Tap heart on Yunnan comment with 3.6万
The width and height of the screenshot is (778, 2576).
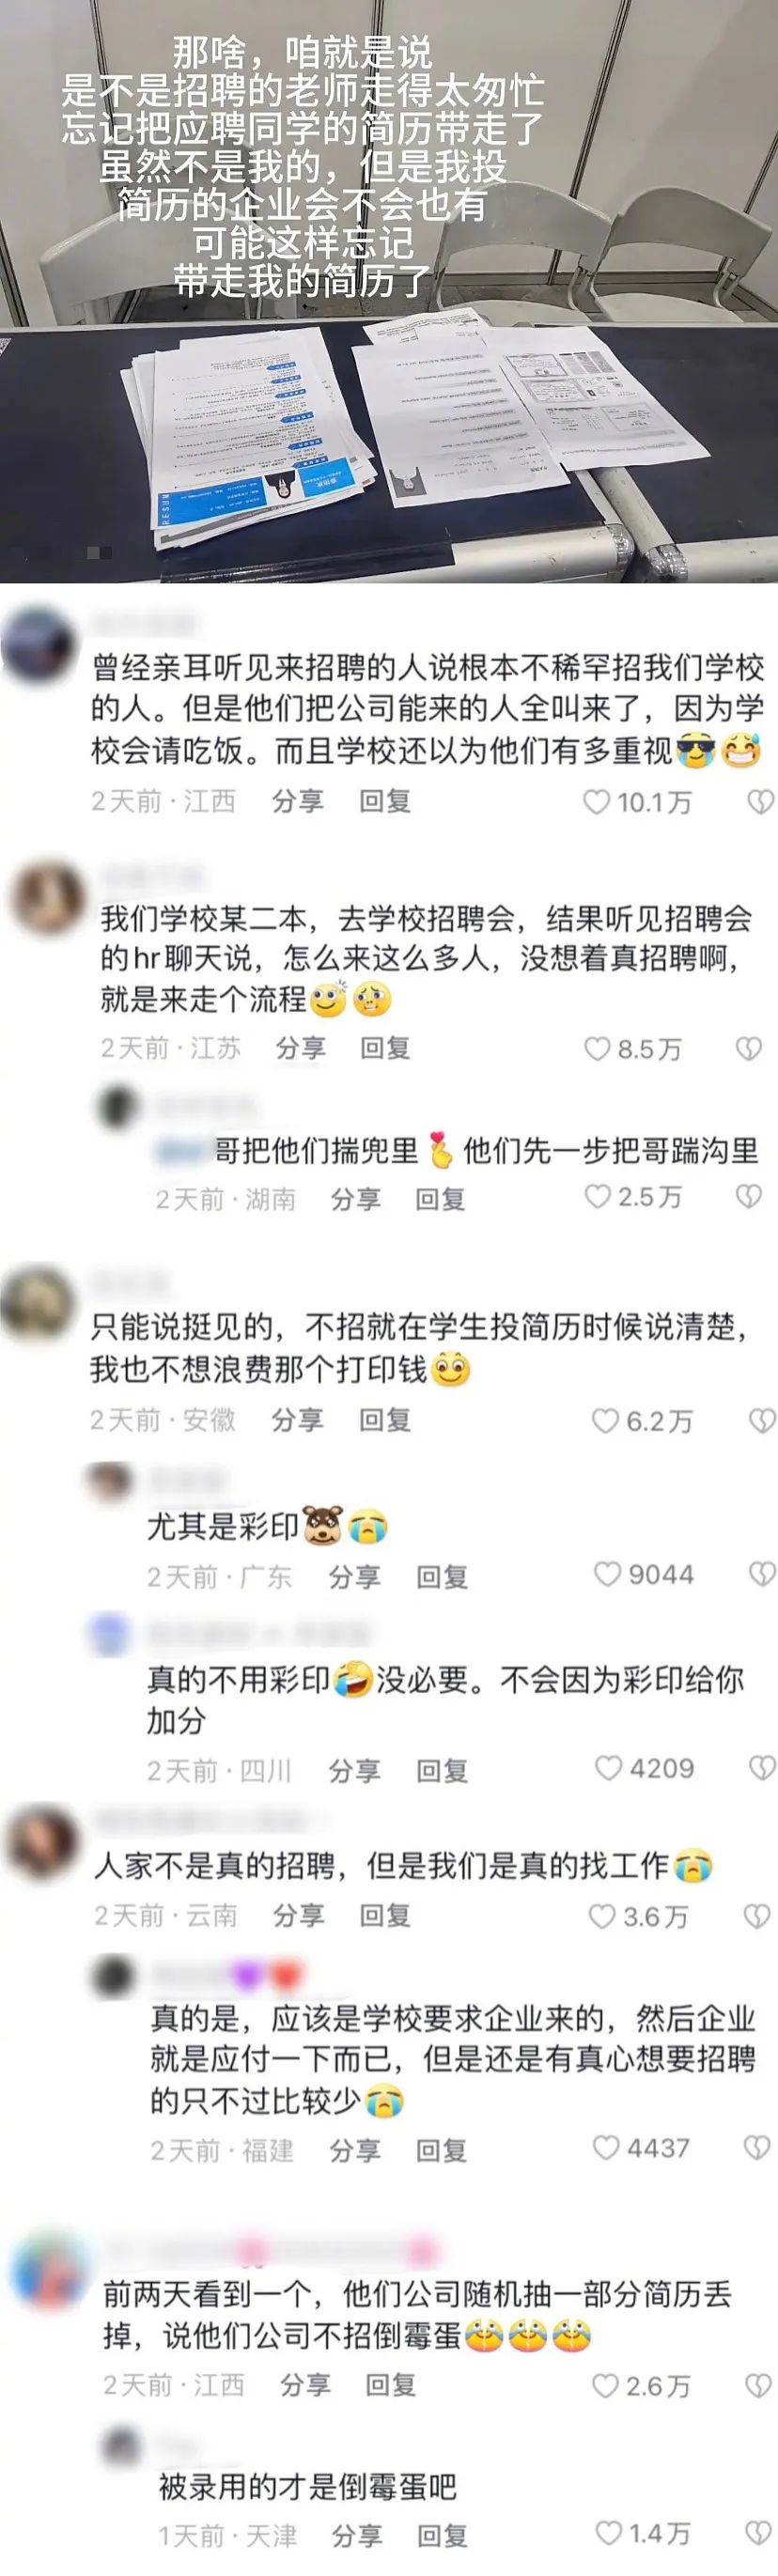601,1916
